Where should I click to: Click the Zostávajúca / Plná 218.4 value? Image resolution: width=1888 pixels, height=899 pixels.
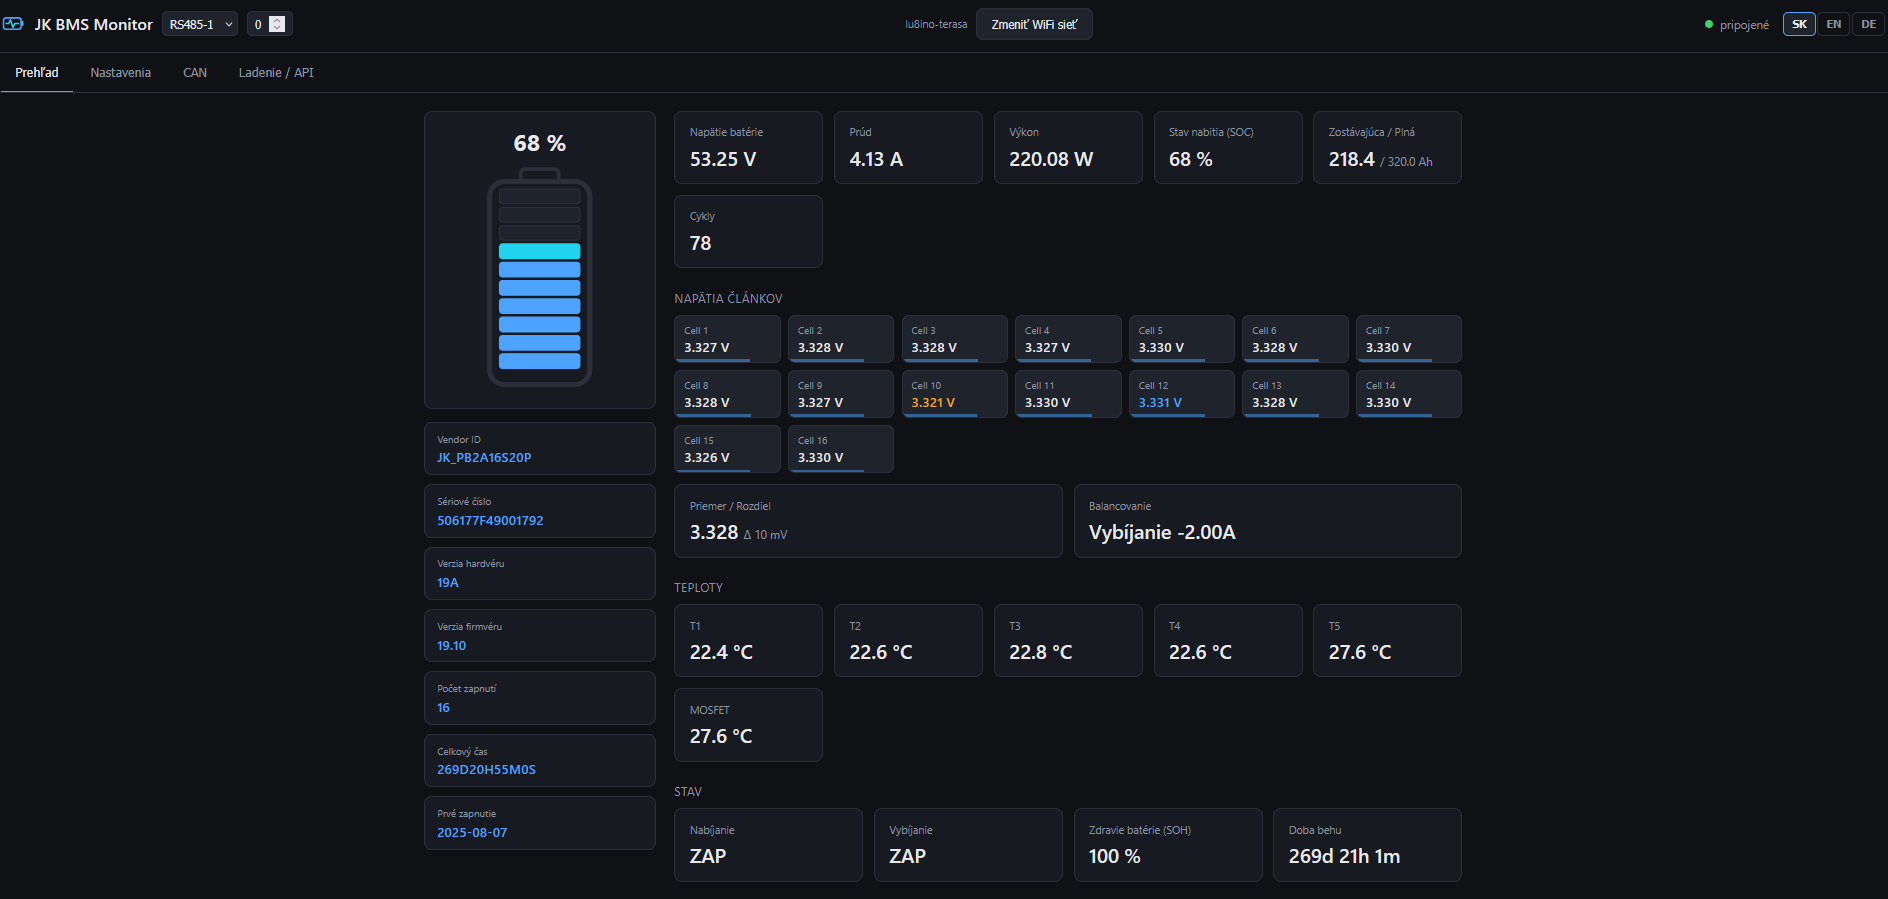coord(1351,159)
